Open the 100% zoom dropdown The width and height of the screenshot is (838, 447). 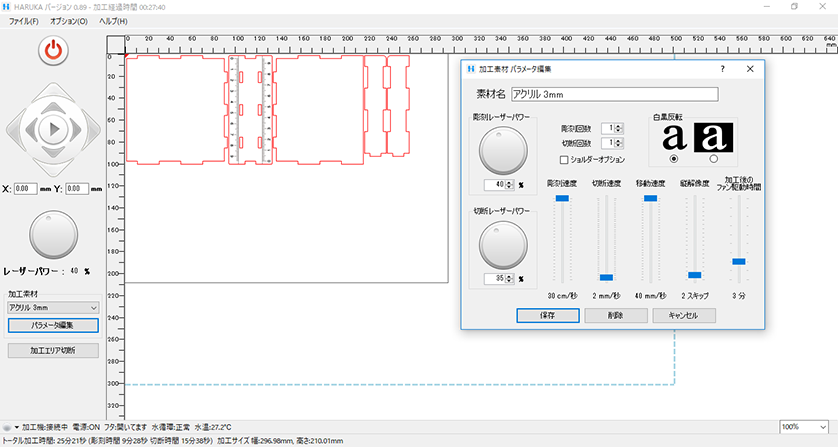click(803, 427)
